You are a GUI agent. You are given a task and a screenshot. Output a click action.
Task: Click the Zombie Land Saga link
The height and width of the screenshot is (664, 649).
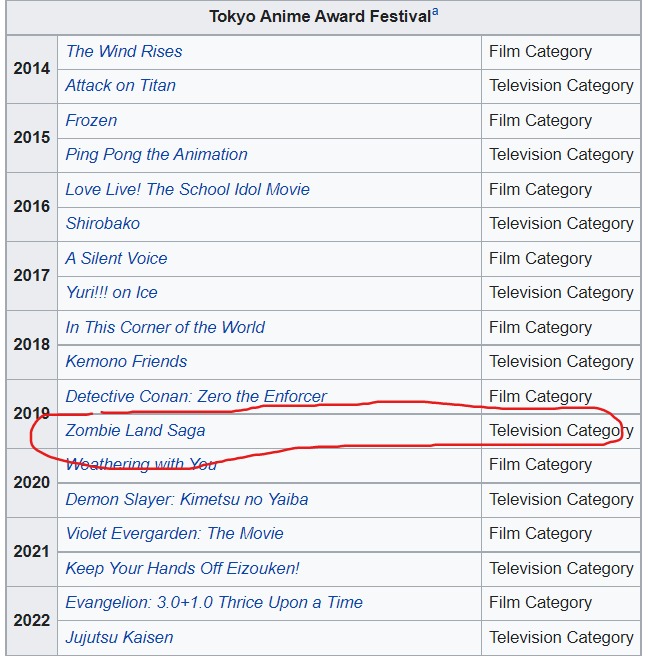coord(135,431)
